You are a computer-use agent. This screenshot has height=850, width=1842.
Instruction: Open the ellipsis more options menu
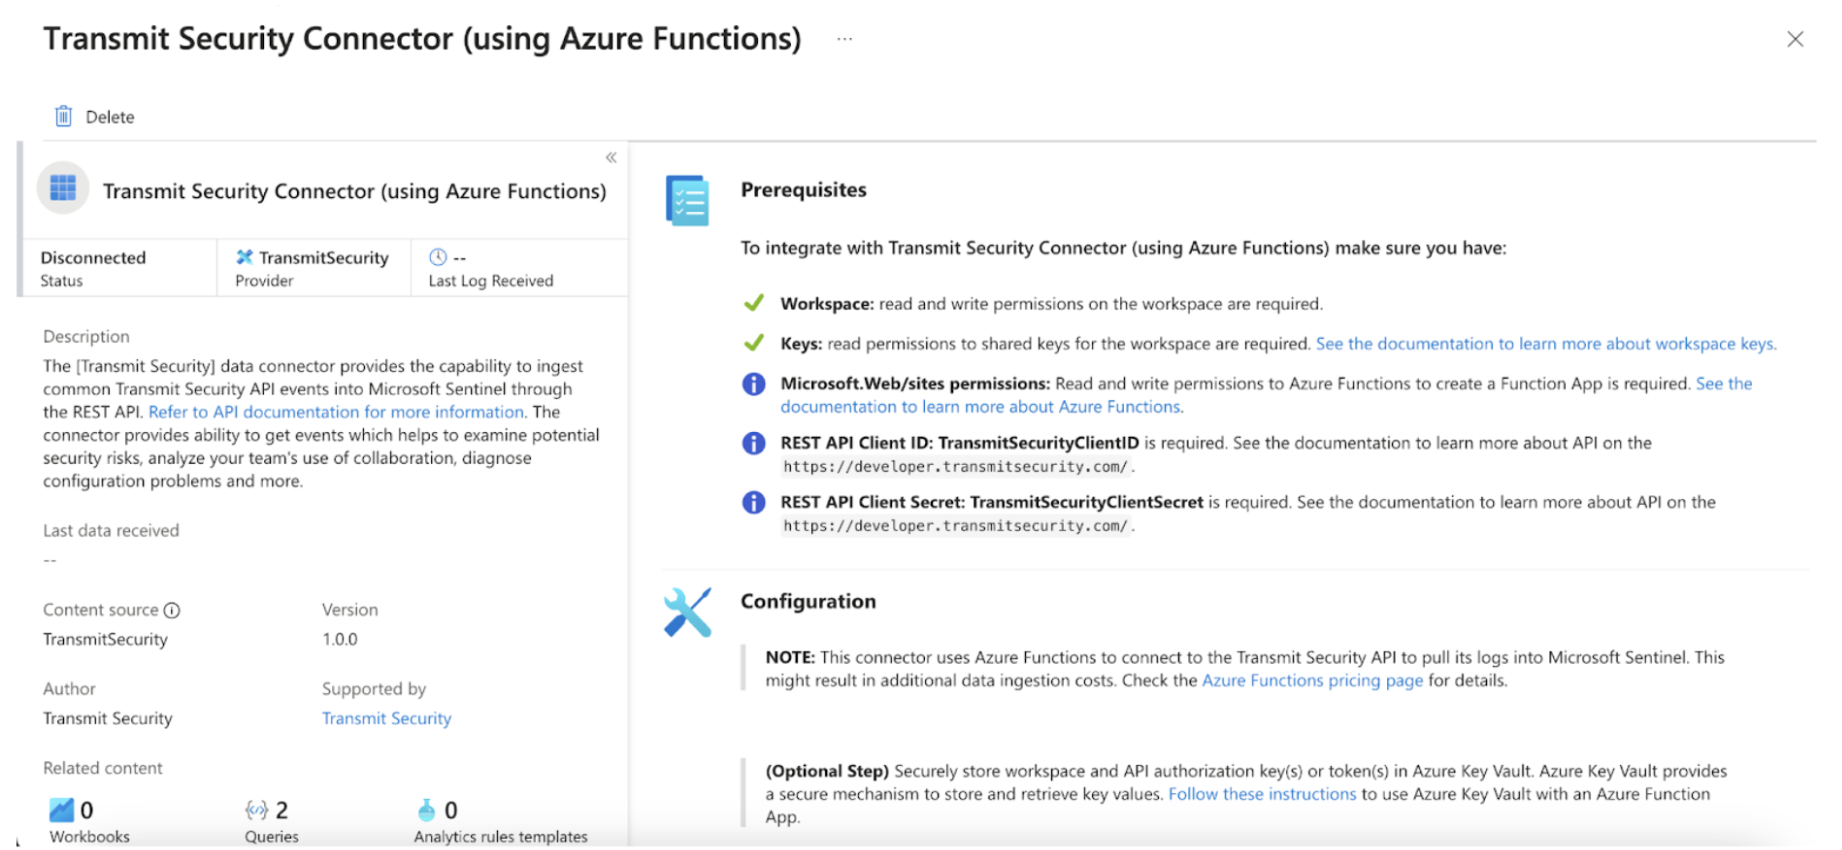click(x=845, y=39)
